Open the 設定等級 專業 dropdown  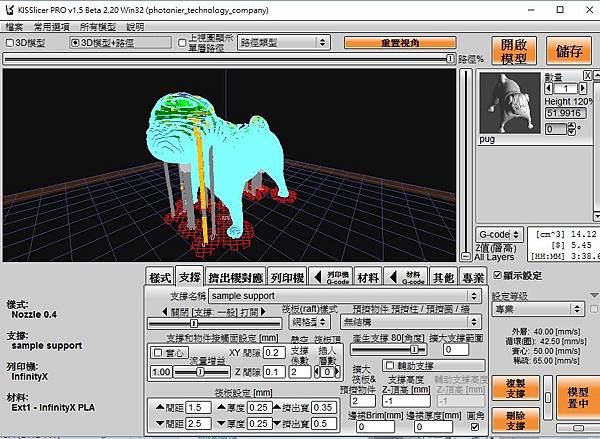pos(538,309)
